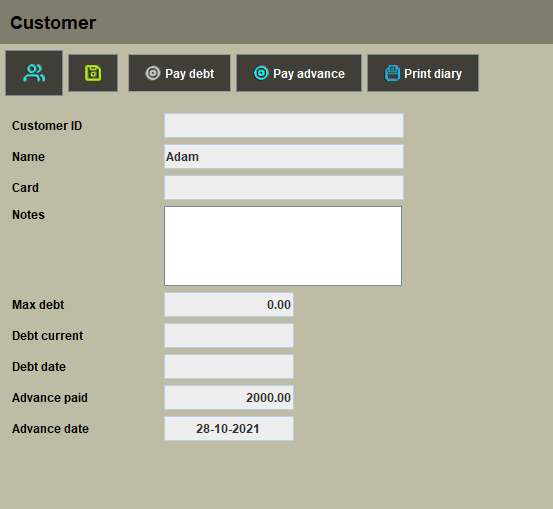Screen dimensions: 553x509
Task: Select the Debt current field
Action: (229, 336)
